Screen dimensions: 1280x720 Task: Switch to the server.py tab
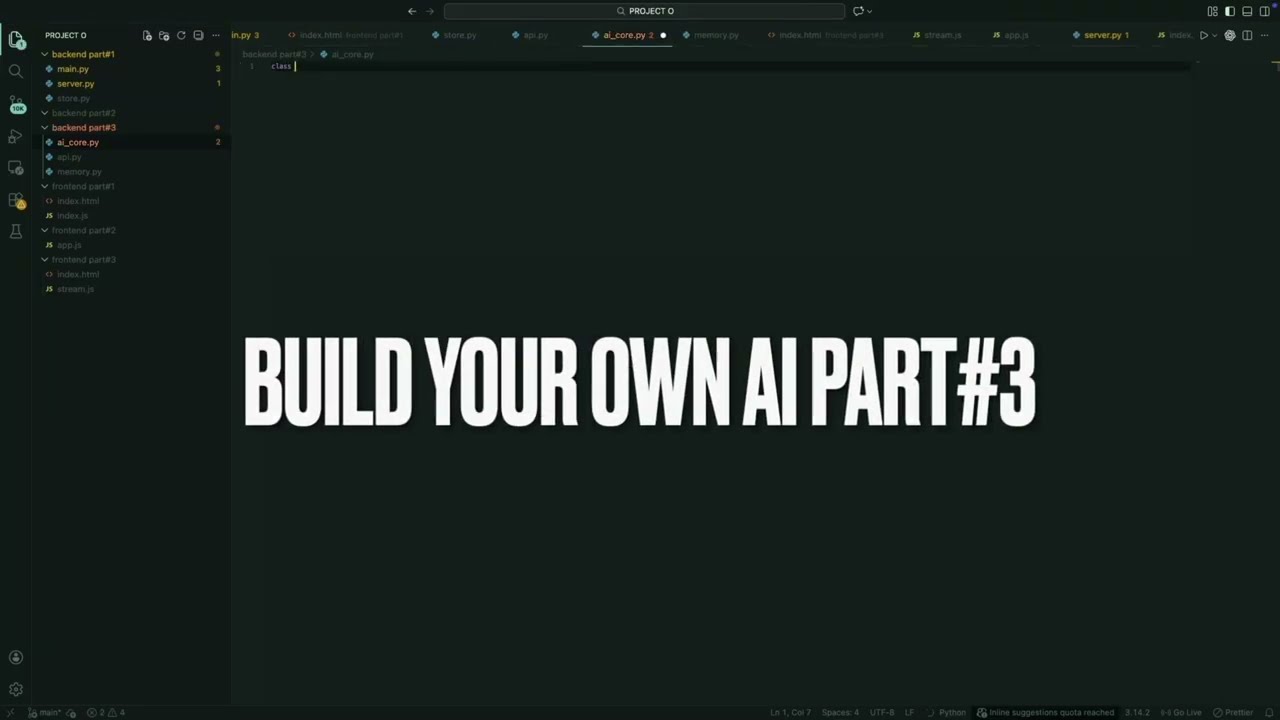click(1101, 35)
